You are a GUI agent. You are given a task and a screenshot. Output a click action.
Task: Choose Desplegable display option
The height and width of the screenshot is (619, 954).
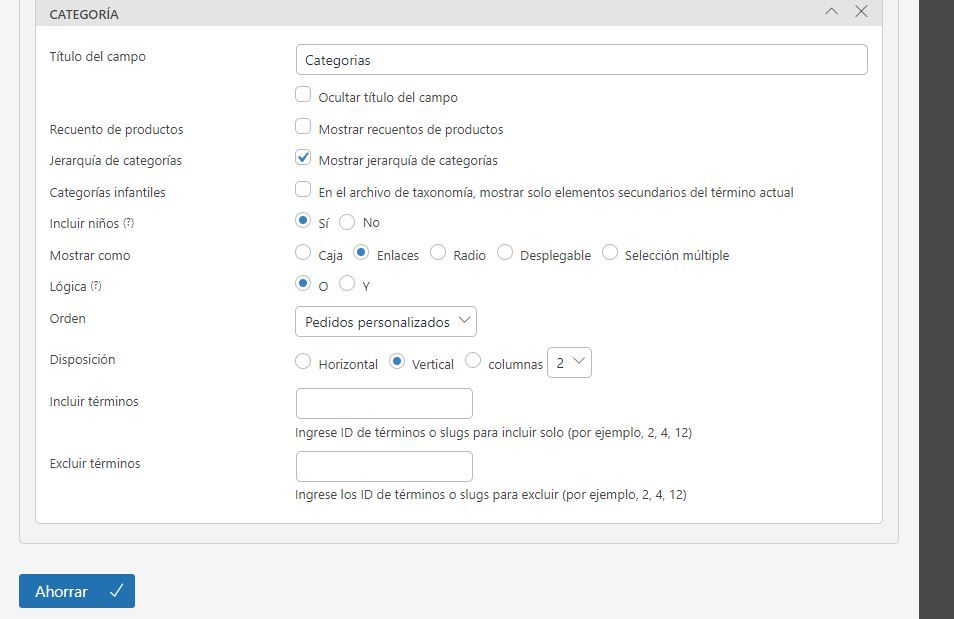504,252
